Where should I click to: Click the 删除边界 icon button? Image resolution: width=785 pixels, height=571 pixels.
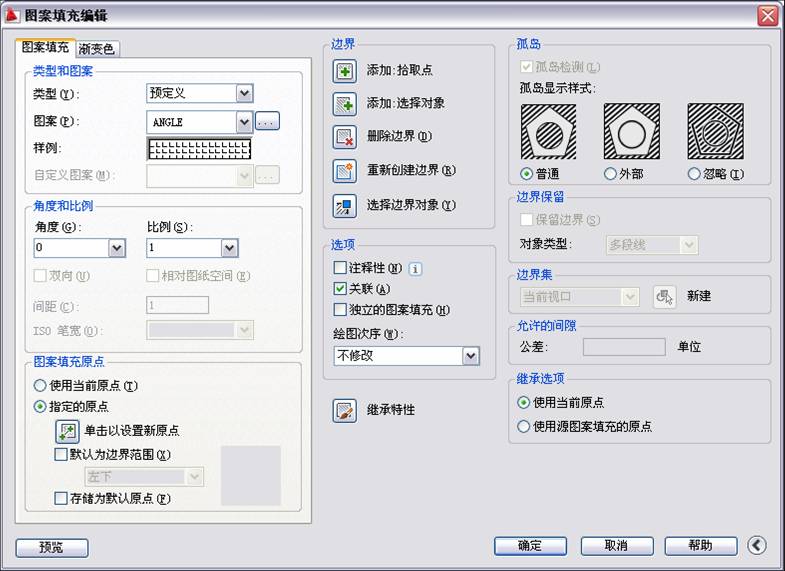pos(344,137)
